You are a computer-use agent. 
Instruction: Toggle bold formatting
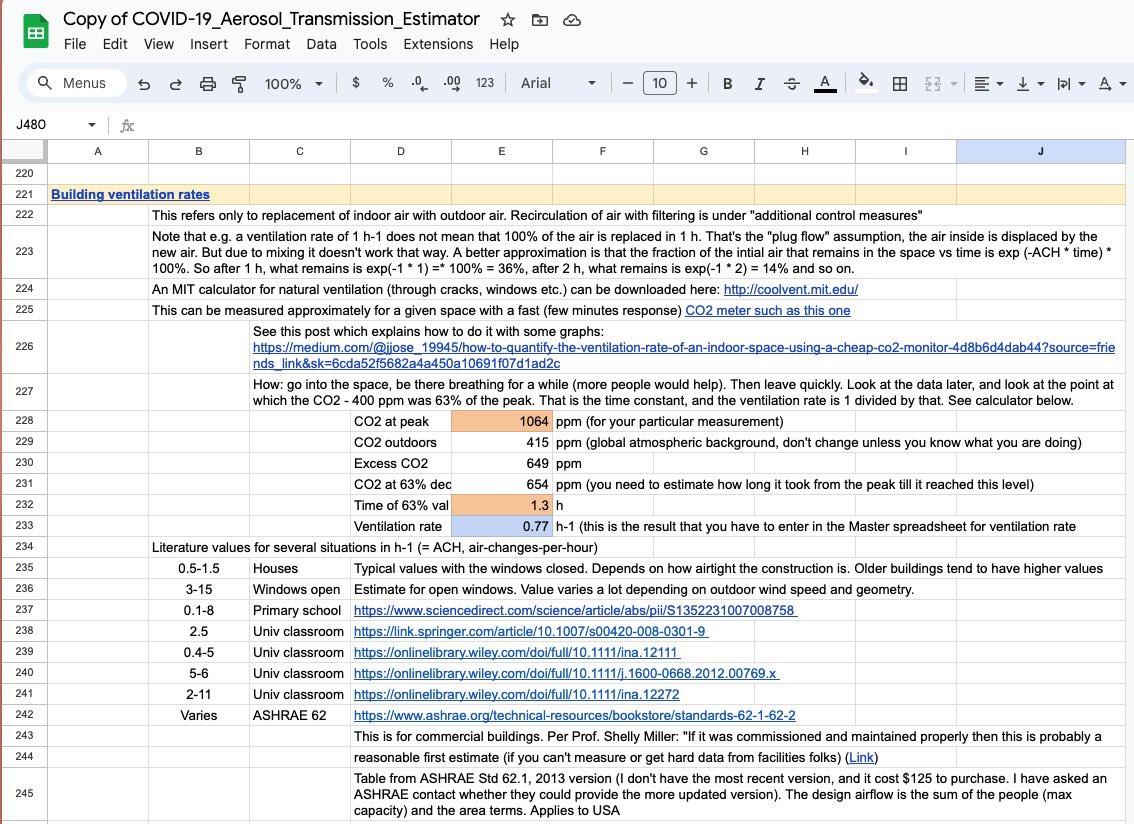[728, 84]
